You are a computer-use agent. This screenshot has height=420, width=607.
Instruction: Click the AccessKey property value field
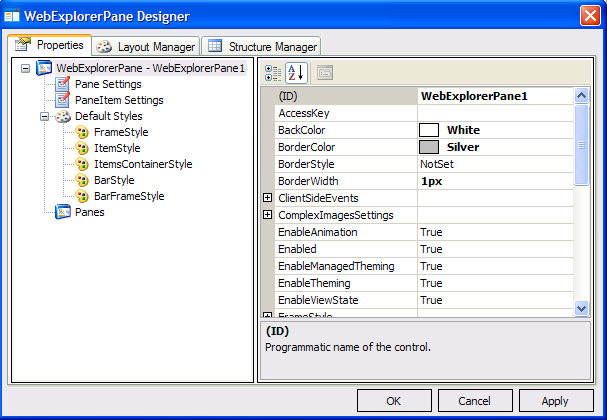coord(494,113)
